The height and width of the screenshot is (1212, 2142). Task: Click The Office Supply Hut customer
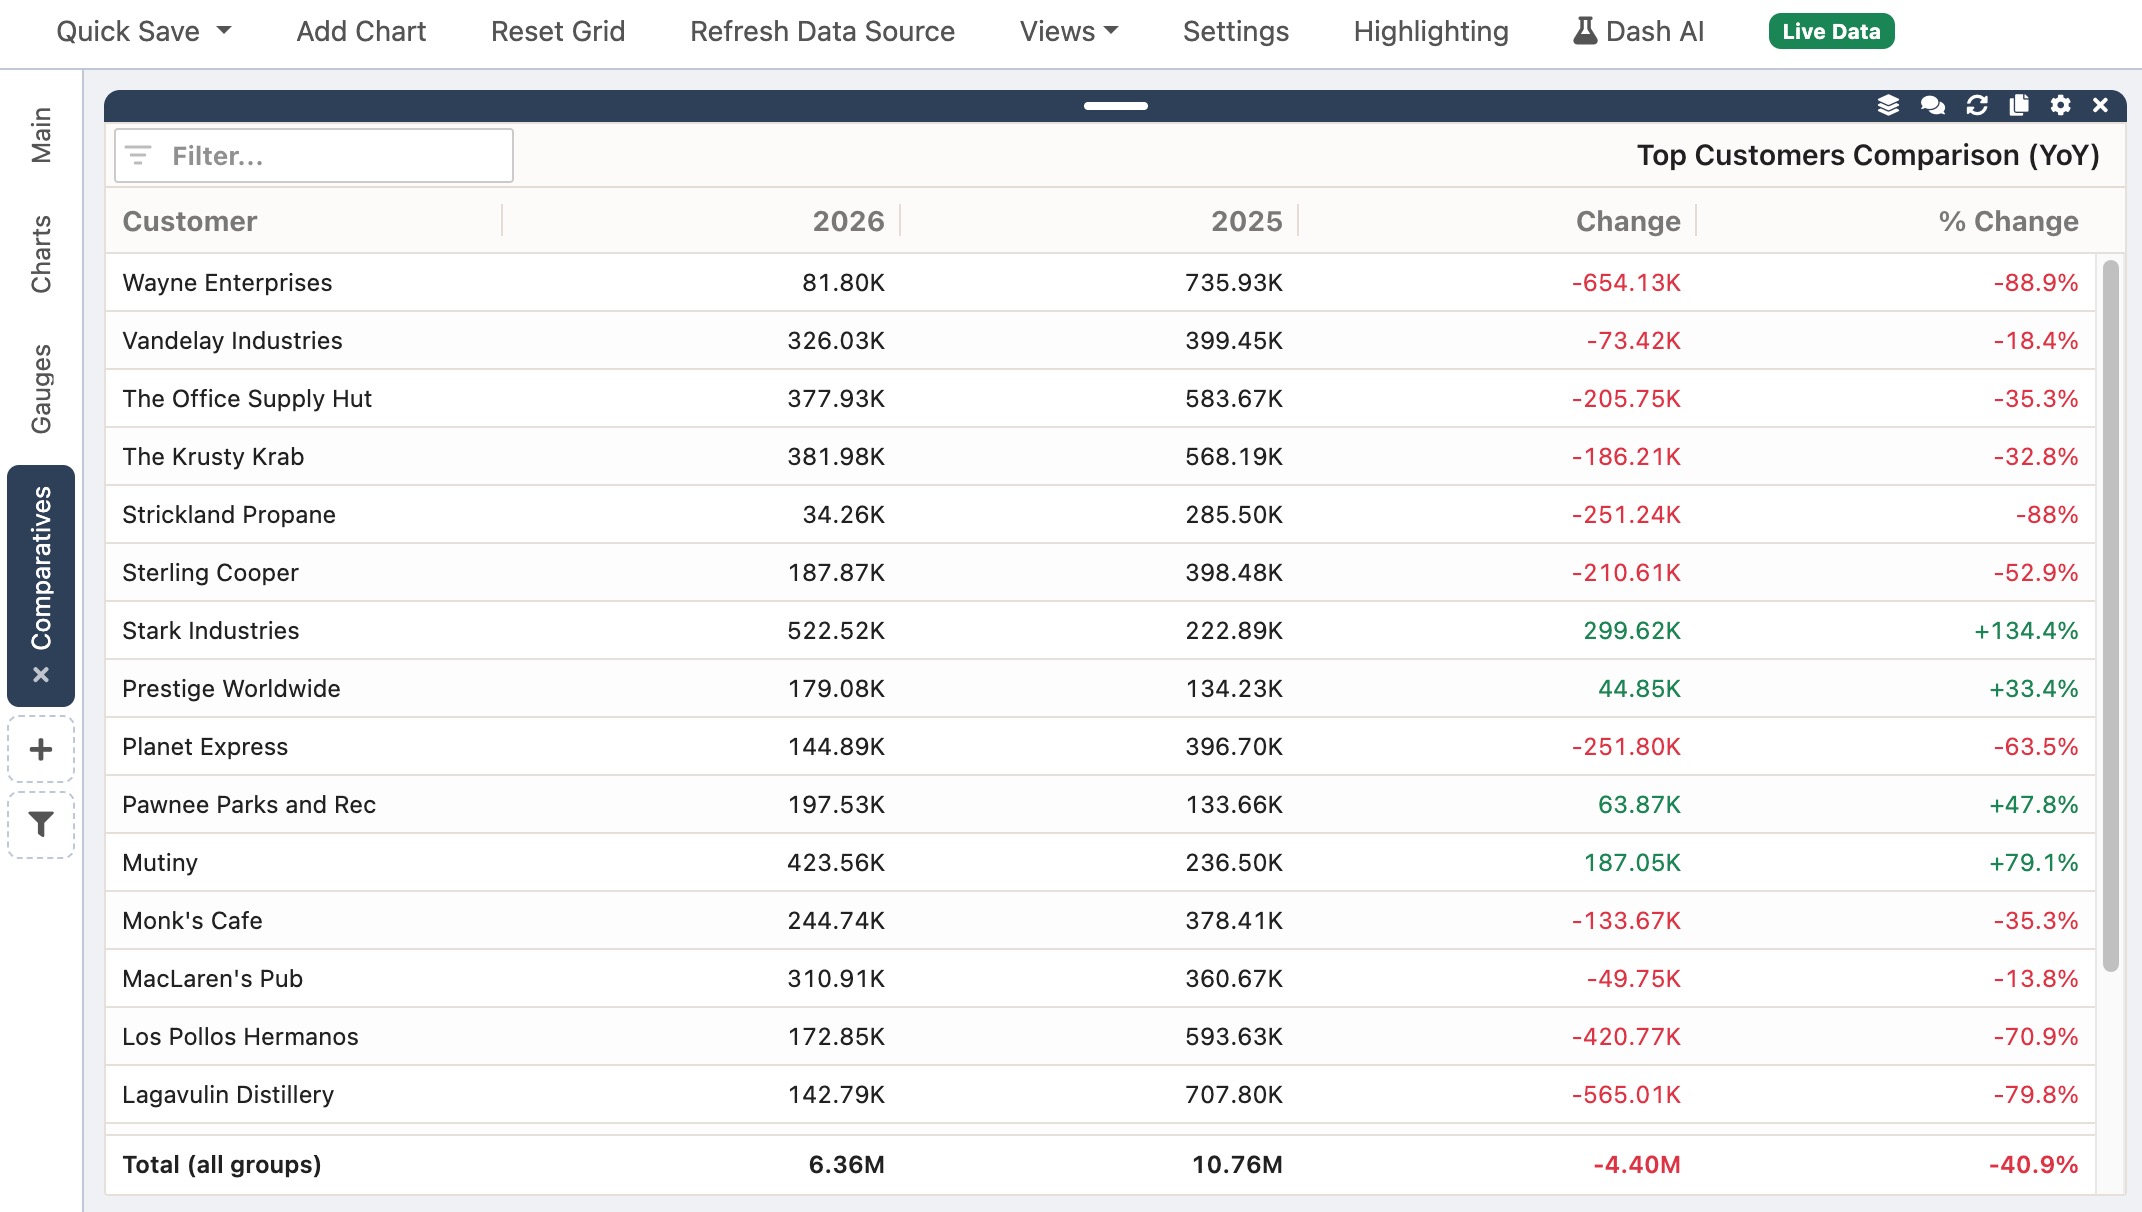point(247,399)
